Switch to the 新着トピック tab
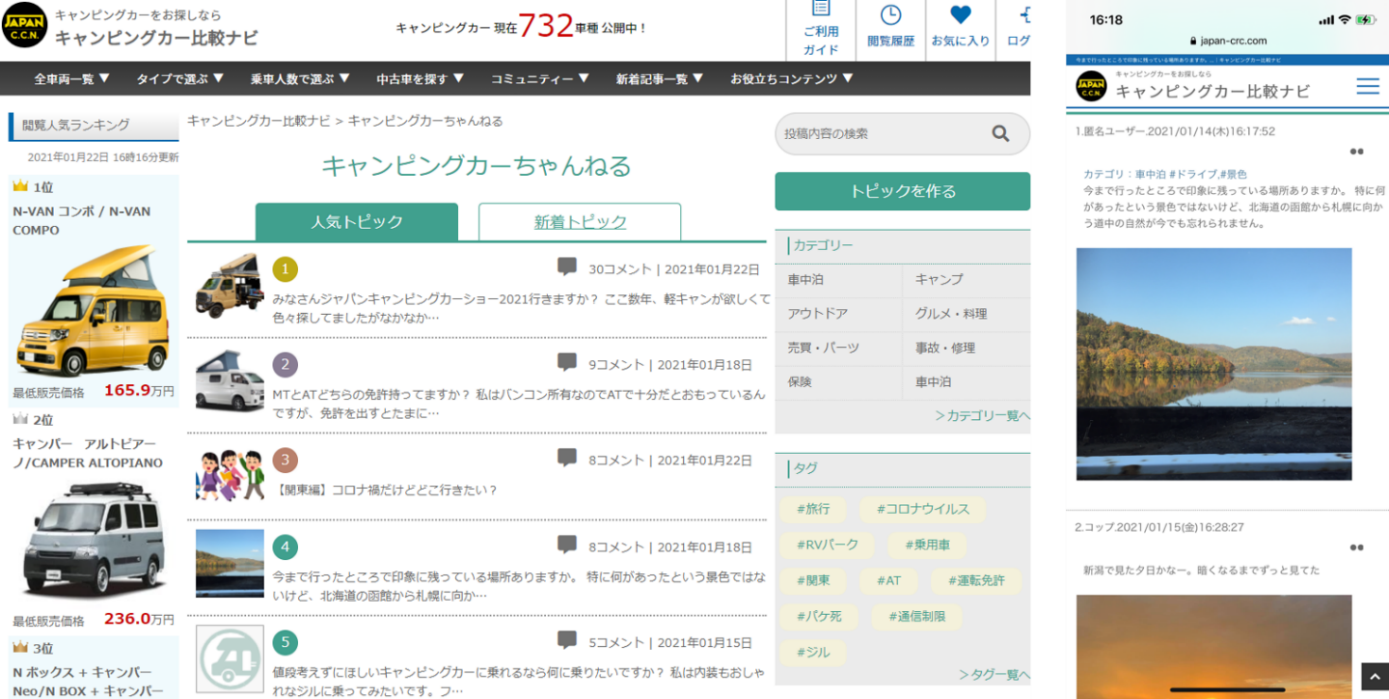The height and width of the screenshot is (699, 1389). (x=580, y=222)
